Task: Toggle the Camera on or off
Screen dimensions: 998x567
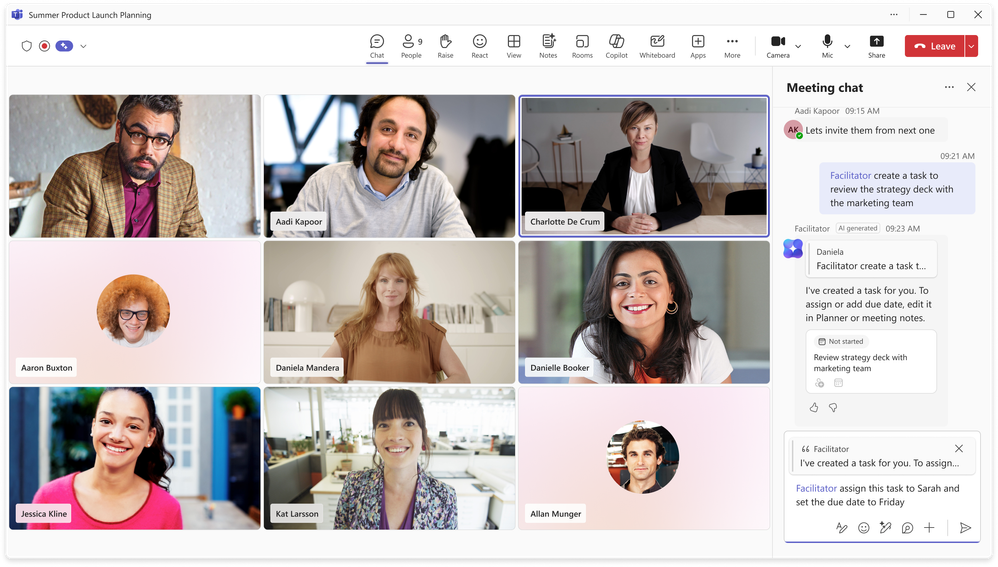Action: pyautogui.click(x=778, y=46)
